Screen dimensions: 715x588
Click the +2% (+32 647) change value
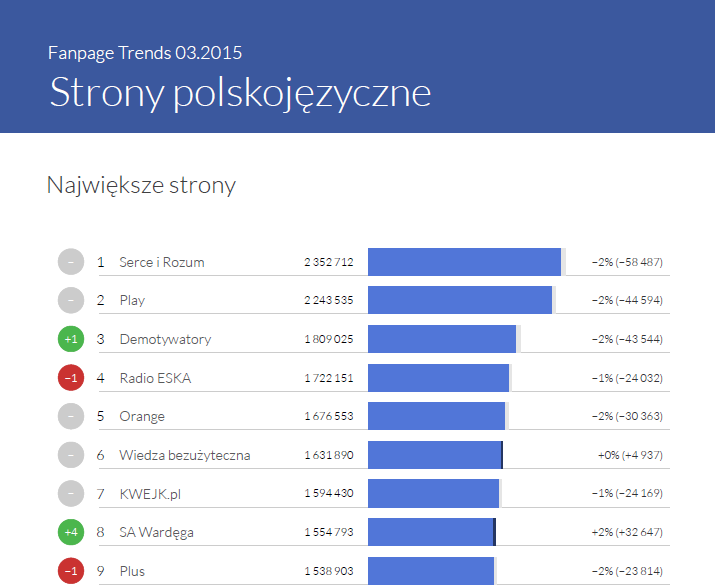pos(629,532)
